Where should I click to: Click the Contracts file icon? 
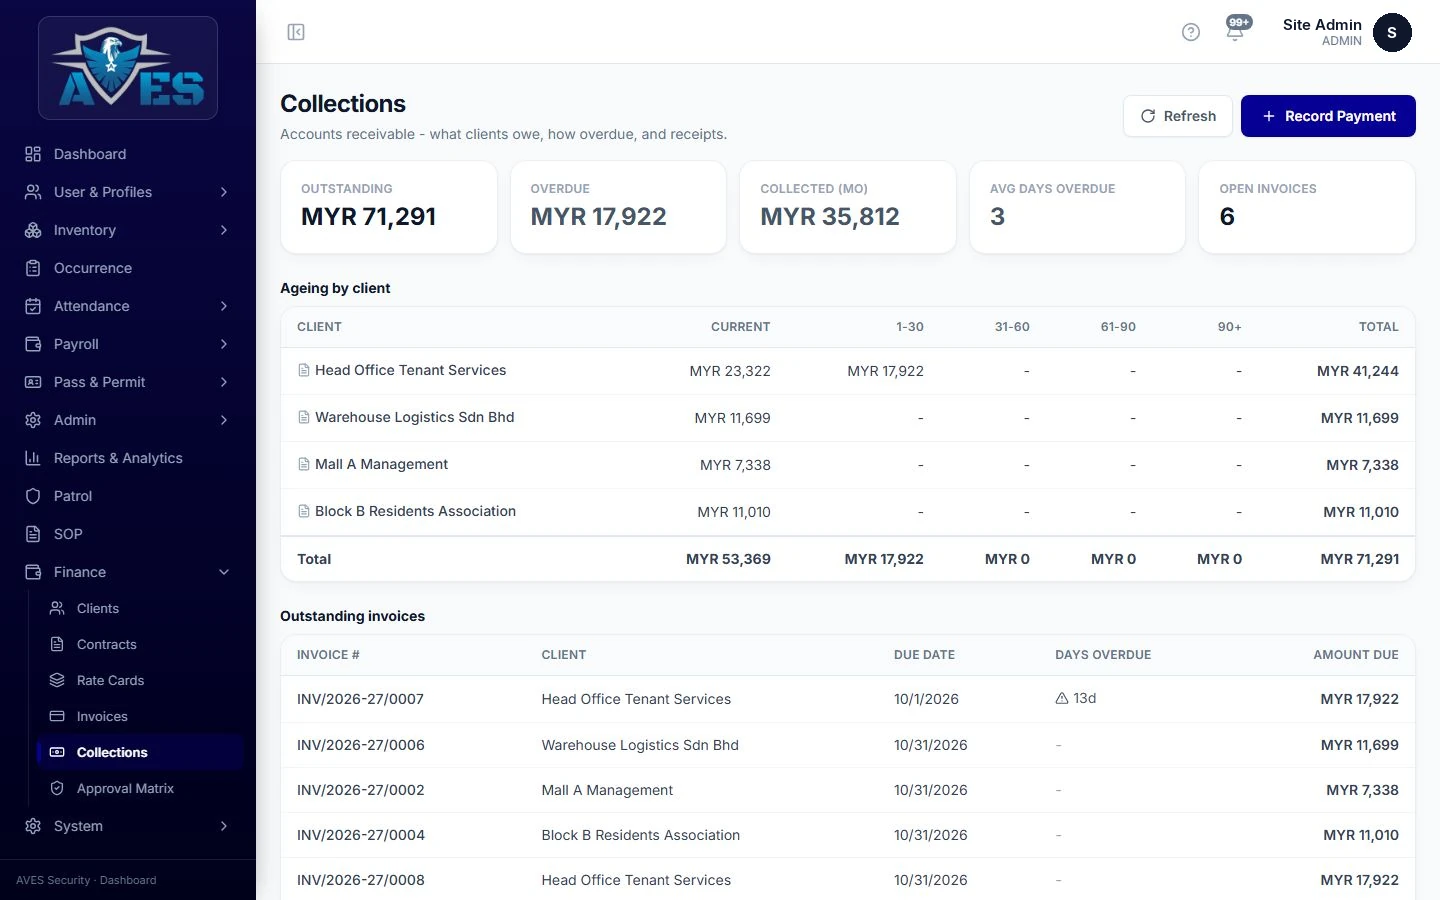(57, 644)
